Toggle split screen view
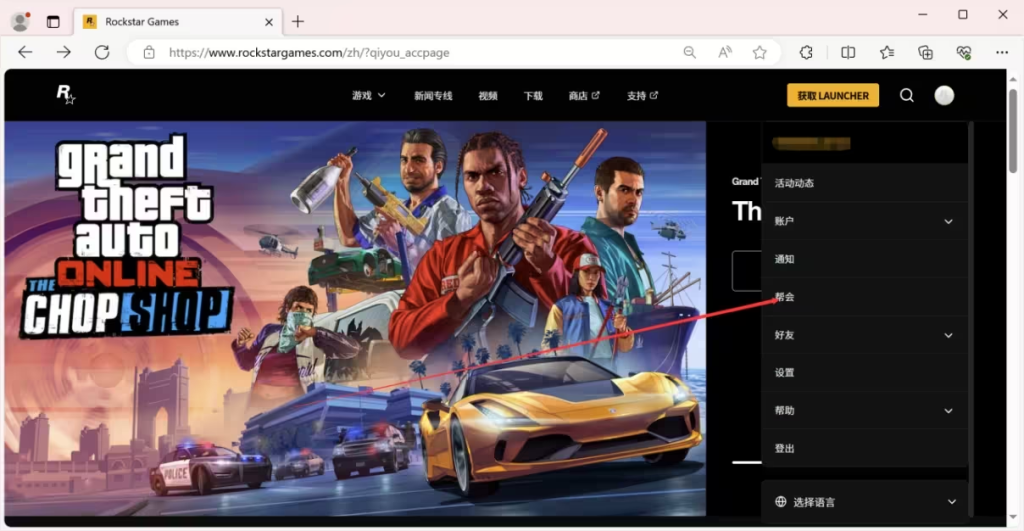This screenshot has height=531, width=1024. 848,52
